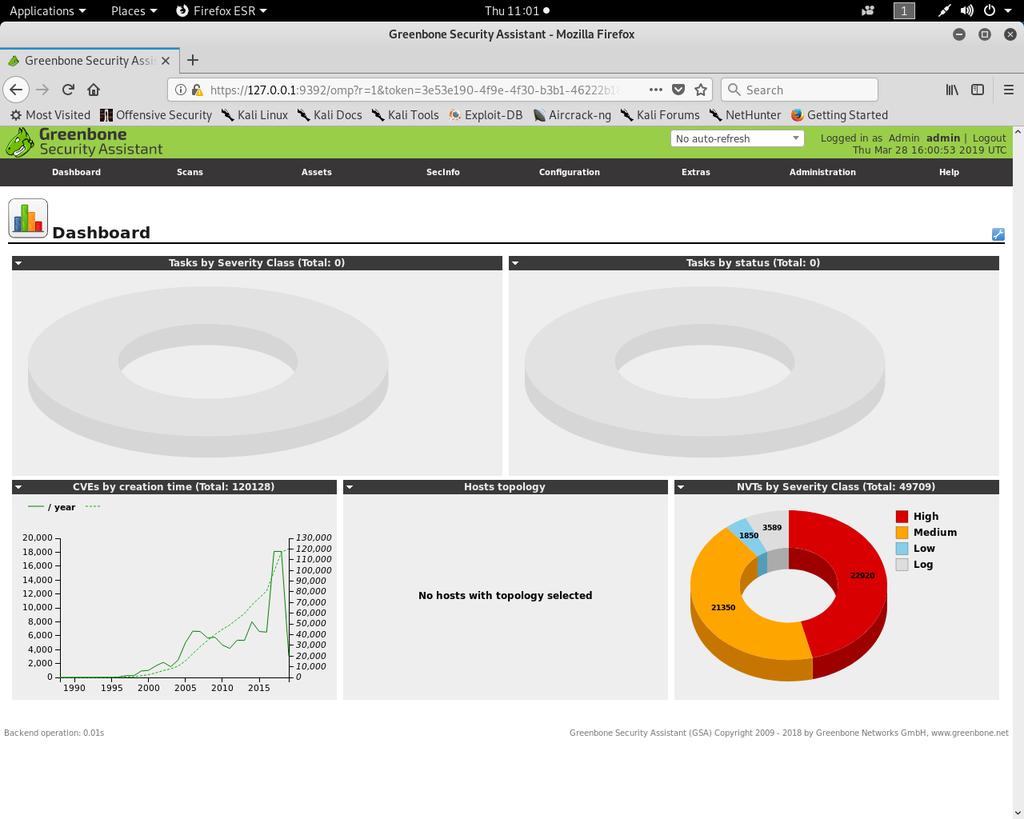The height and width of the screenshot is (819, 1024).
Task: Expand Tasks by Severity Class chart menu
Action: tap(18, 263)
